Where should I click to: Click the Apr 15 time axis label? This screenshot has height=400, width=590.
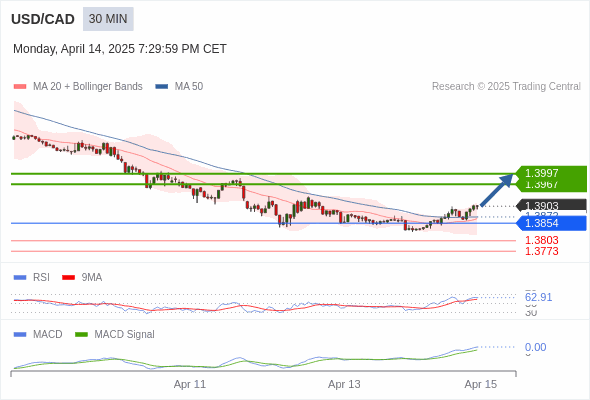pyautogui.click(x=481, y=384)
